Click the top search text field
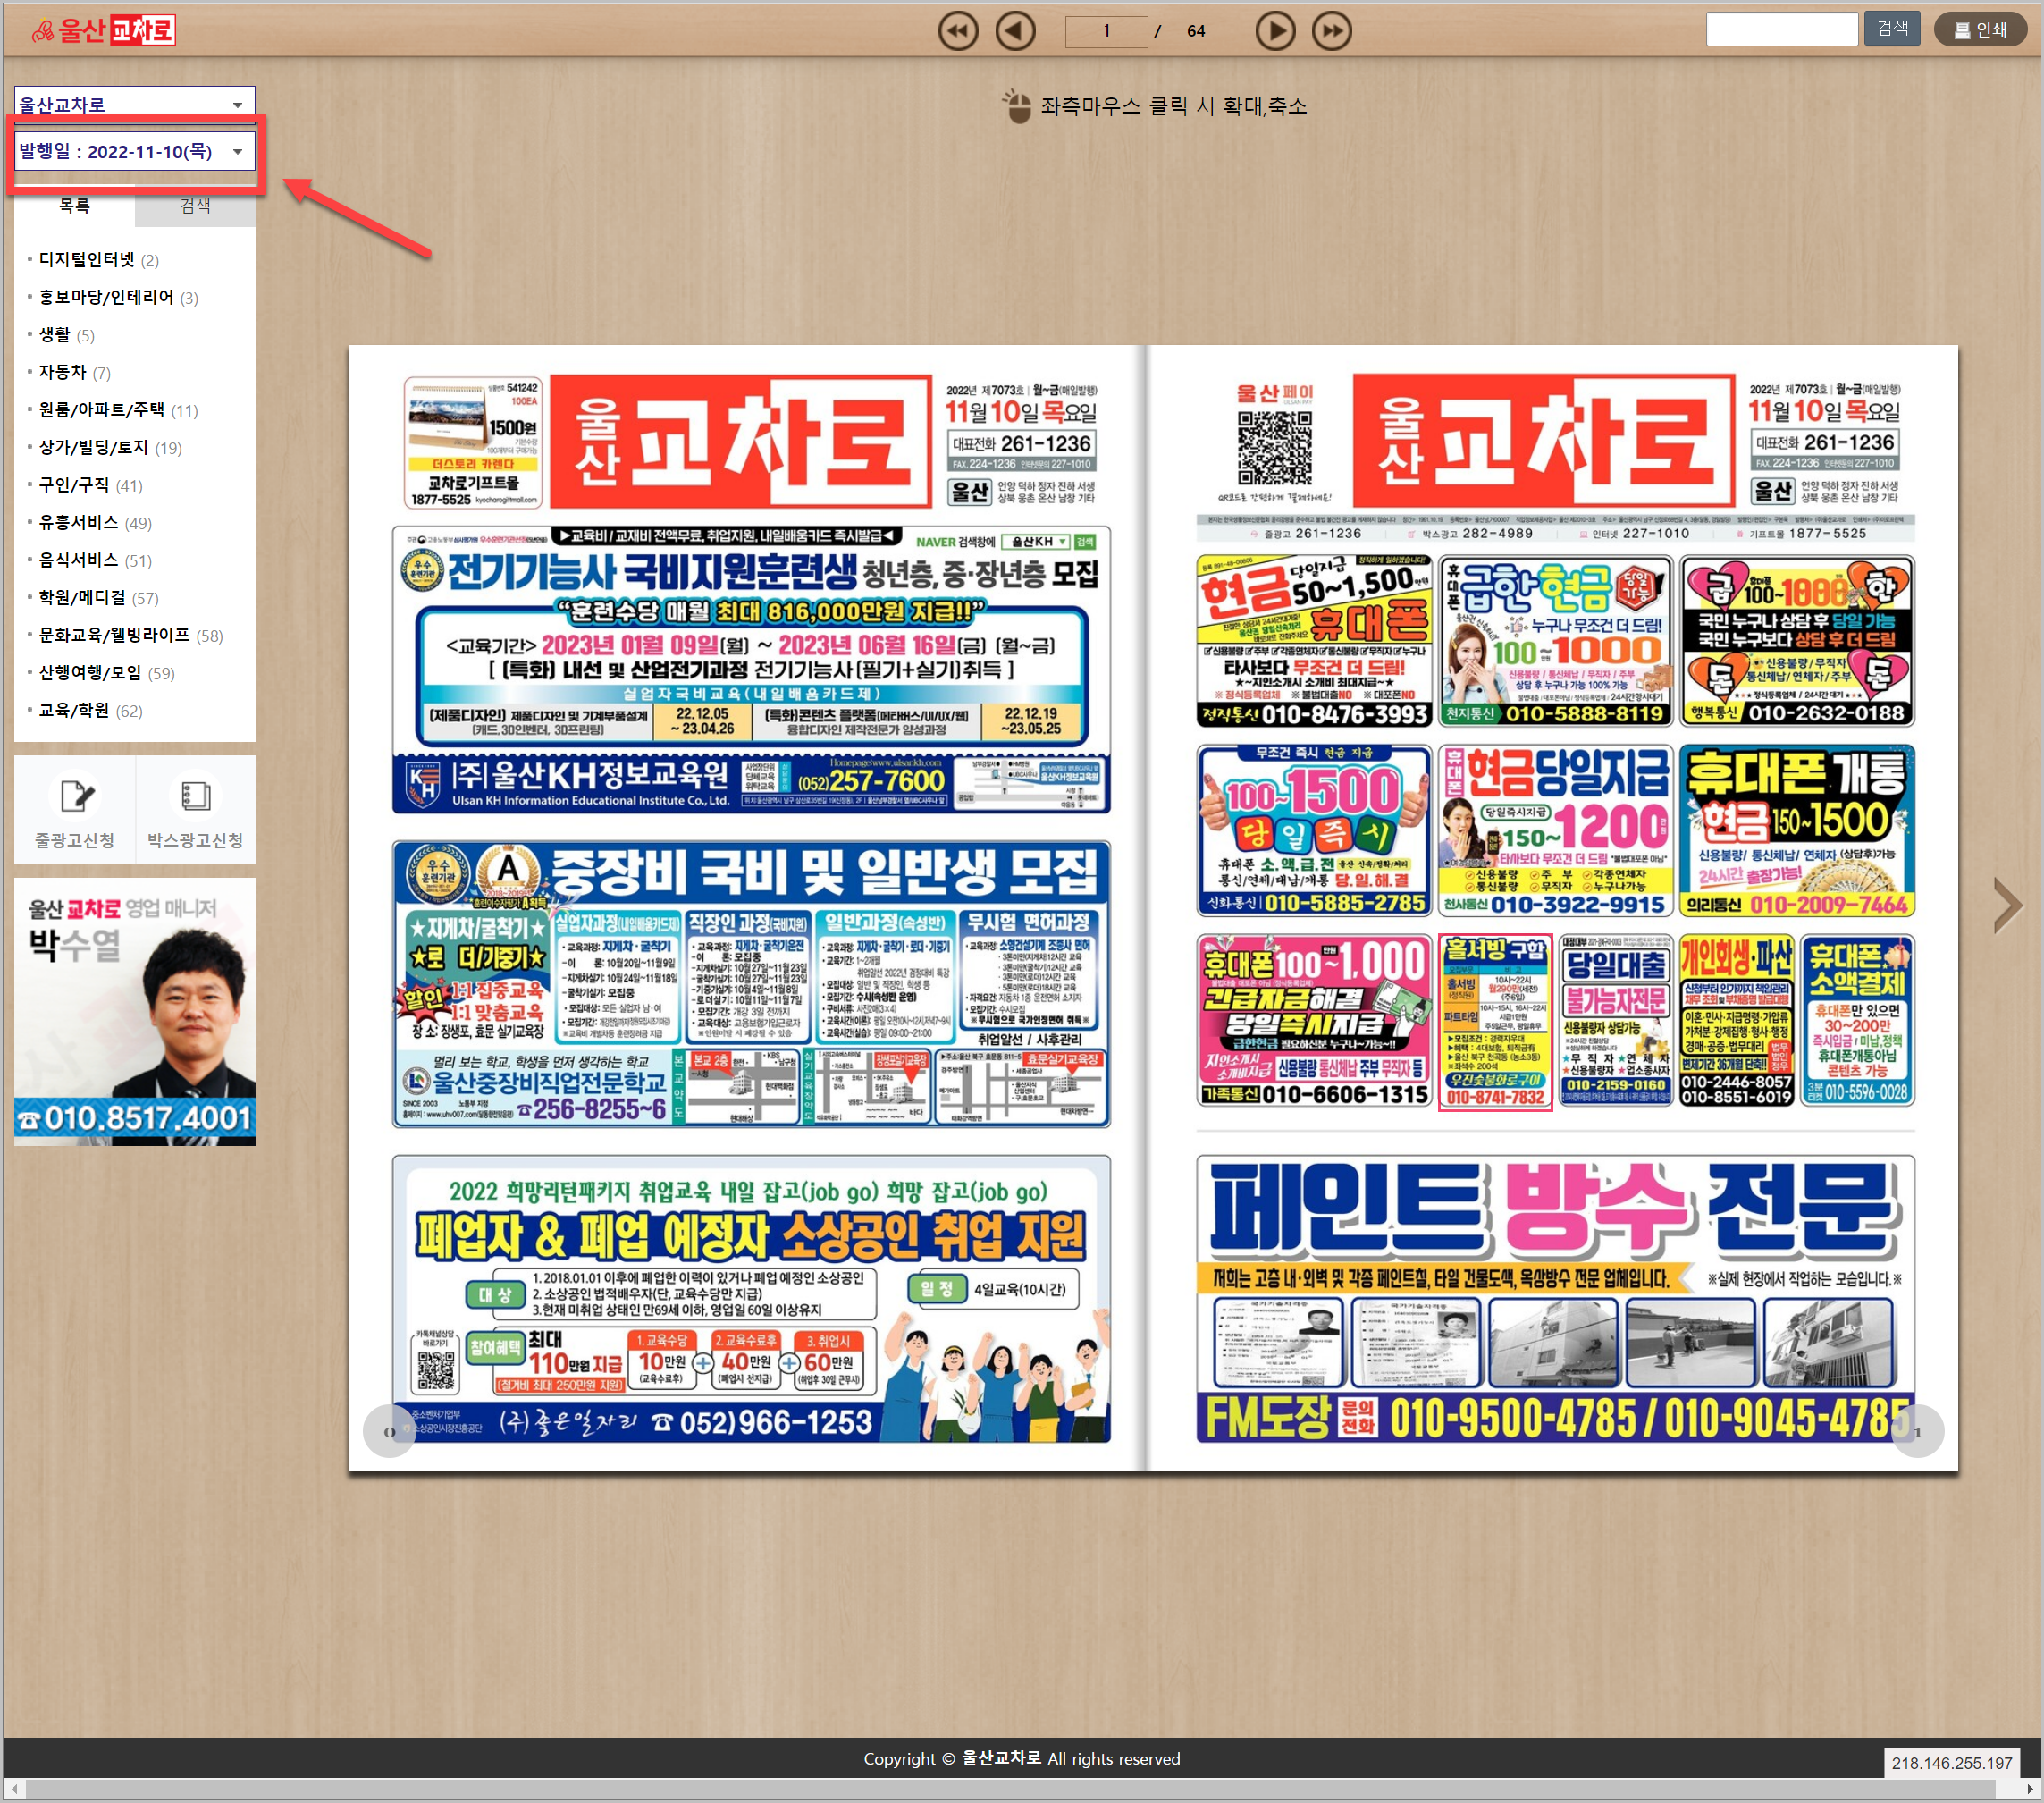 pos(1781,30)
